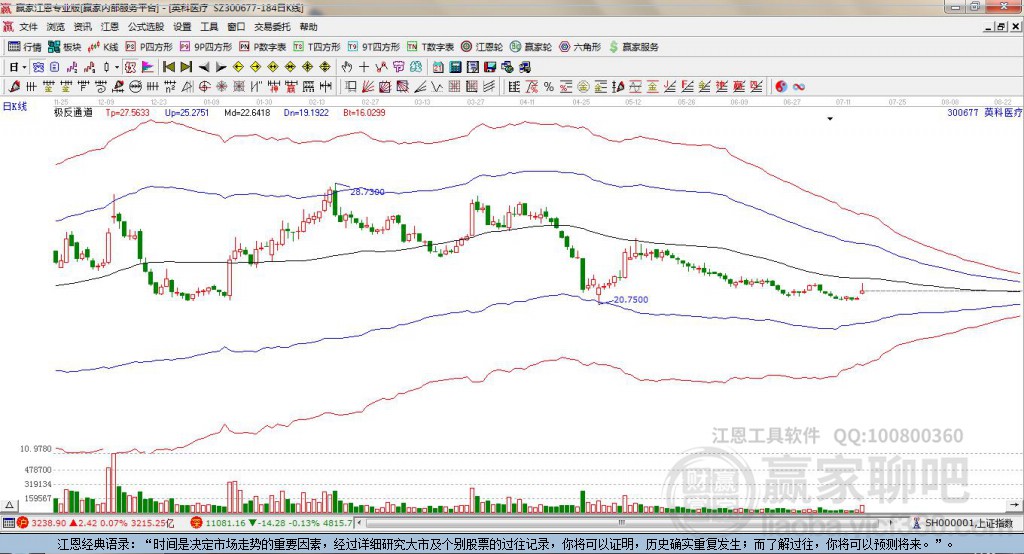
Task: Click horizontal scrollbar left arrow
Action: click(359, 523)
